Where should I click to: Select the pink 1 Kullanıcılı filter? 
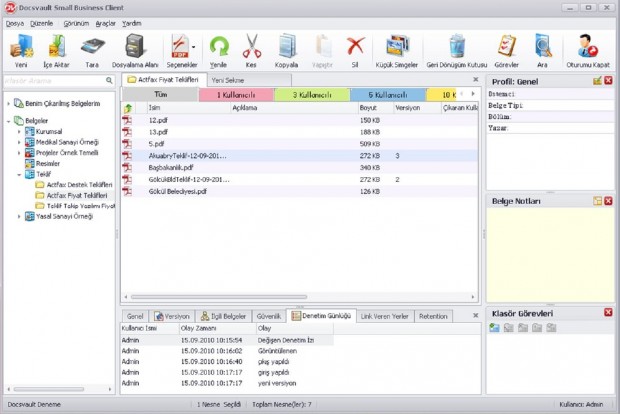tap(236, 95)
